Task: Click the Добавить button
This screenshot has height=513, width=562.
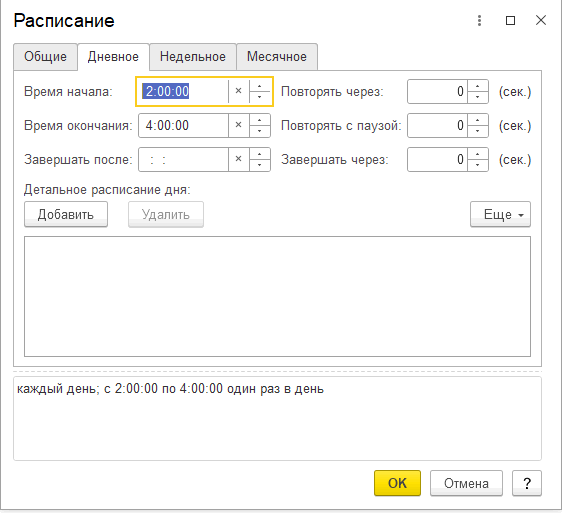Action: coord(66,214)
